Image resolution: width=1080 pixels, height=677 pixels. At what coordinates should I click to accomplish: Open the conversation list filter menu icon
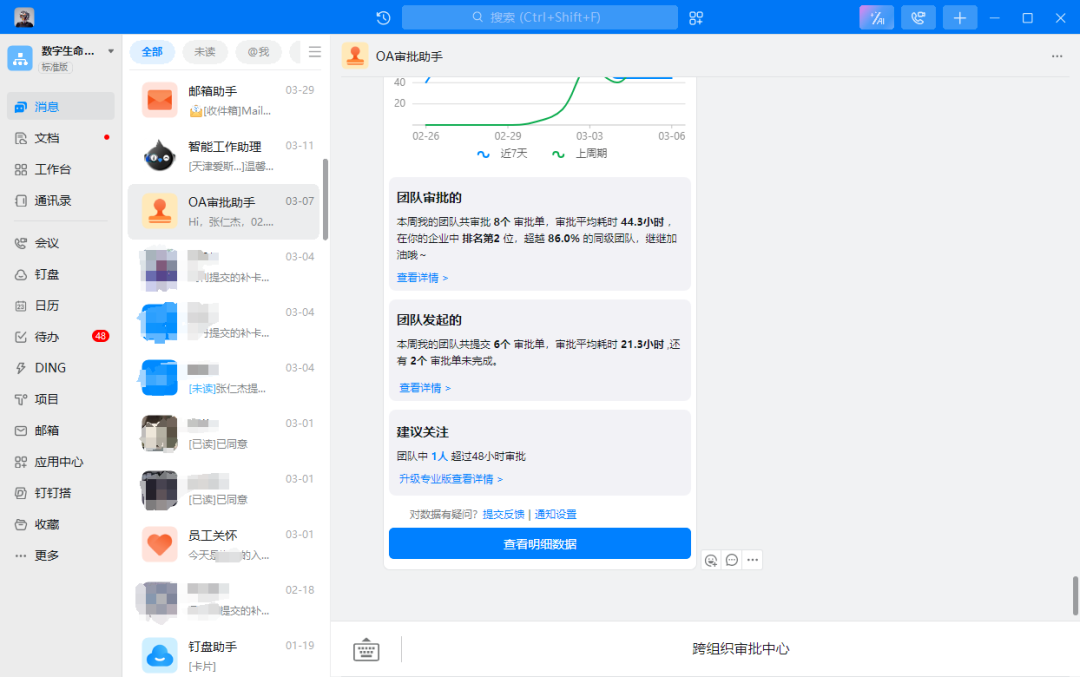coord(315,52)
